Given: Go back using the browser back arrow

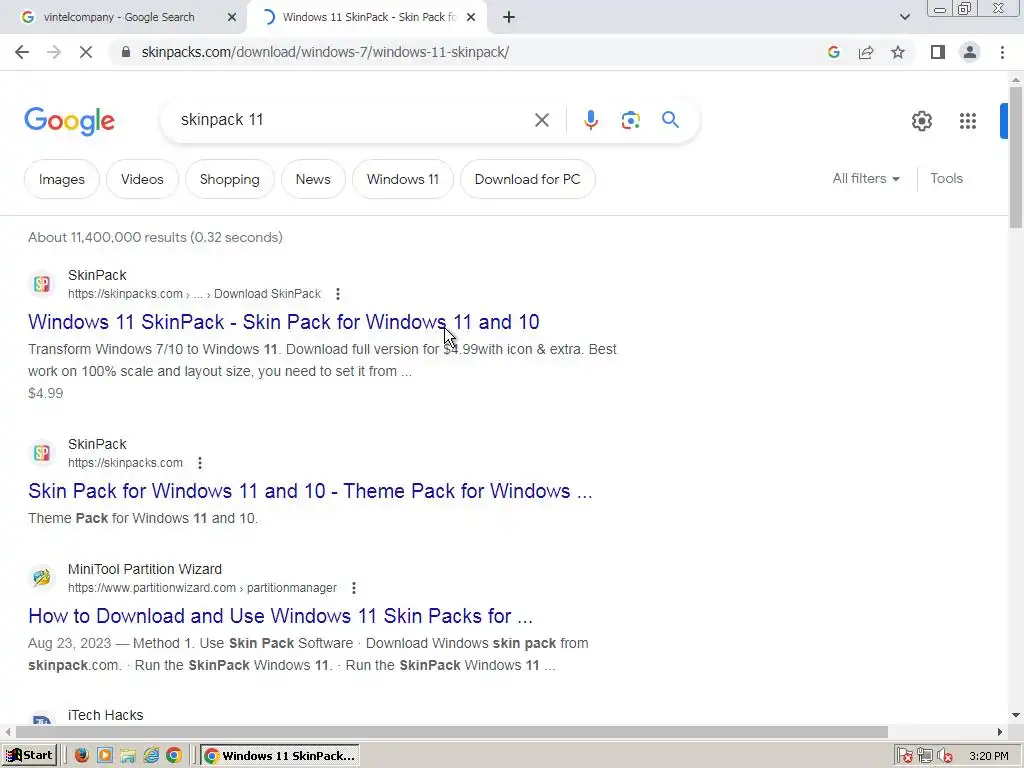Looking at the screenshot, I should pyautogui.click(x=22, y=52).
